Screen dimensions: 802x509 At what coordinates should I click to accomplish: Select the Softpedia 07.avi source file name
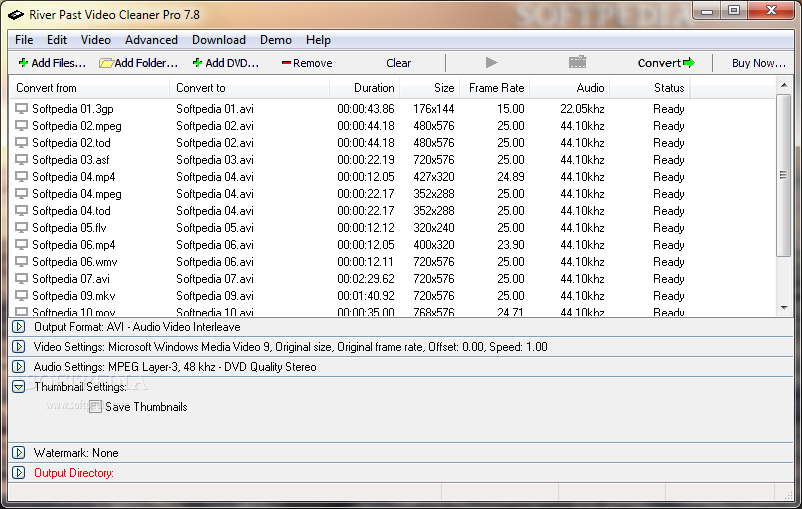click(71, 279)
